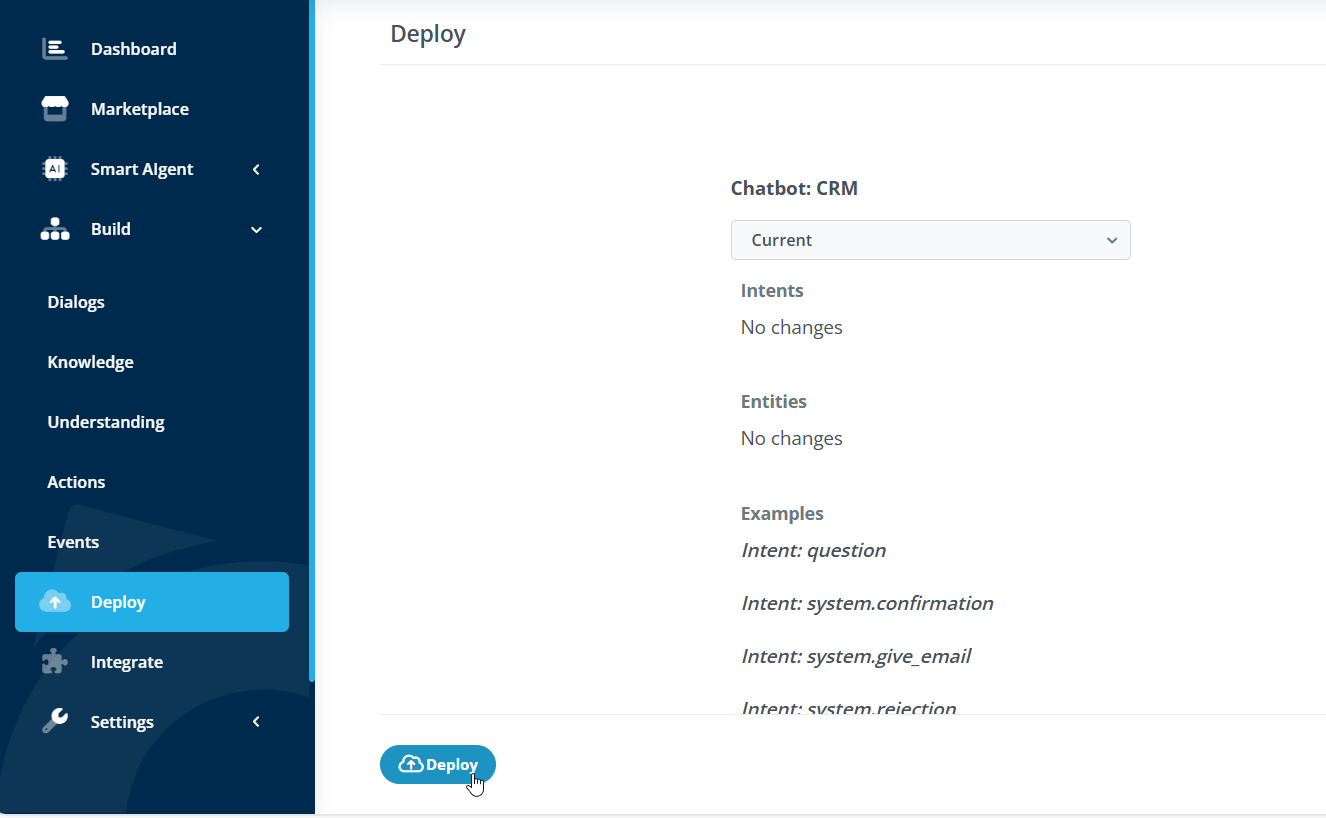Click the Dashboard chart icon
This screenshot has width=1326, height=818.
[55, 49]
